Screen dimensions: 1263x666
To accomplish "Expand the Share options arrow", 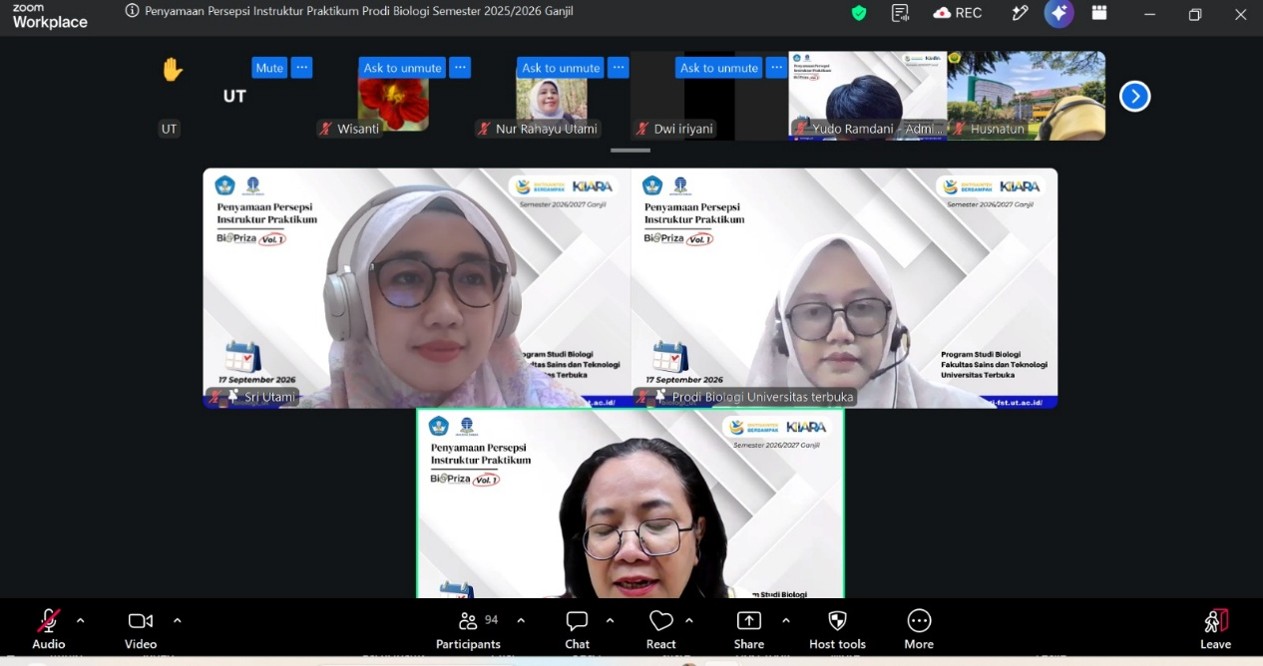I will (785, 621).
